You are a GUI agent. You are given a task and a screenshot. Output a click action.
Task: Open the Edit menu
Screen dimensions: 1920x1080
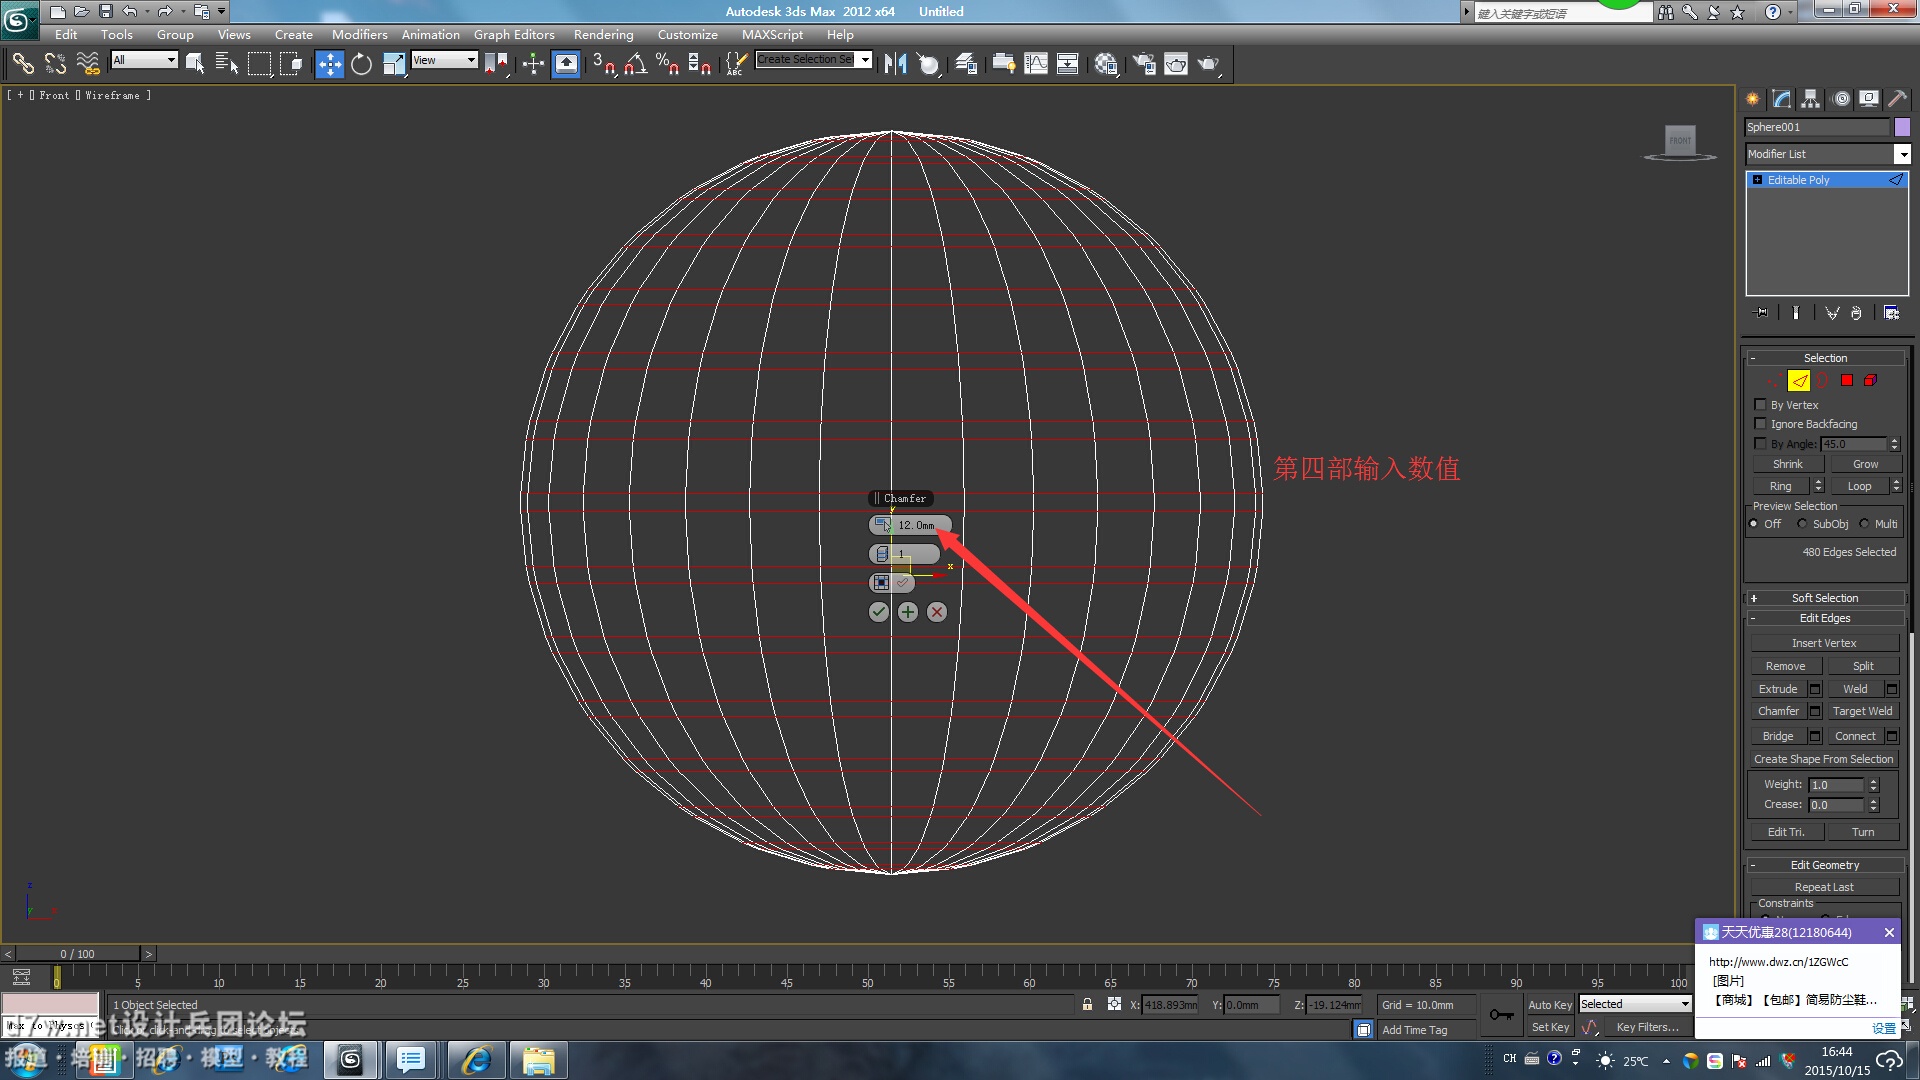pyautogui.click(x=66, y=34)
